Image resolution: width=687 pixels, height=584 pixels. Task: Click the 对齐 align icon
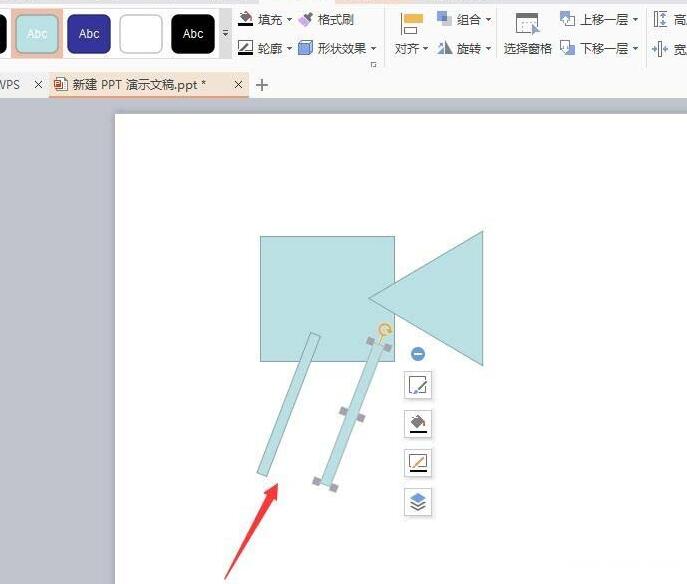[x=412, y=24]
